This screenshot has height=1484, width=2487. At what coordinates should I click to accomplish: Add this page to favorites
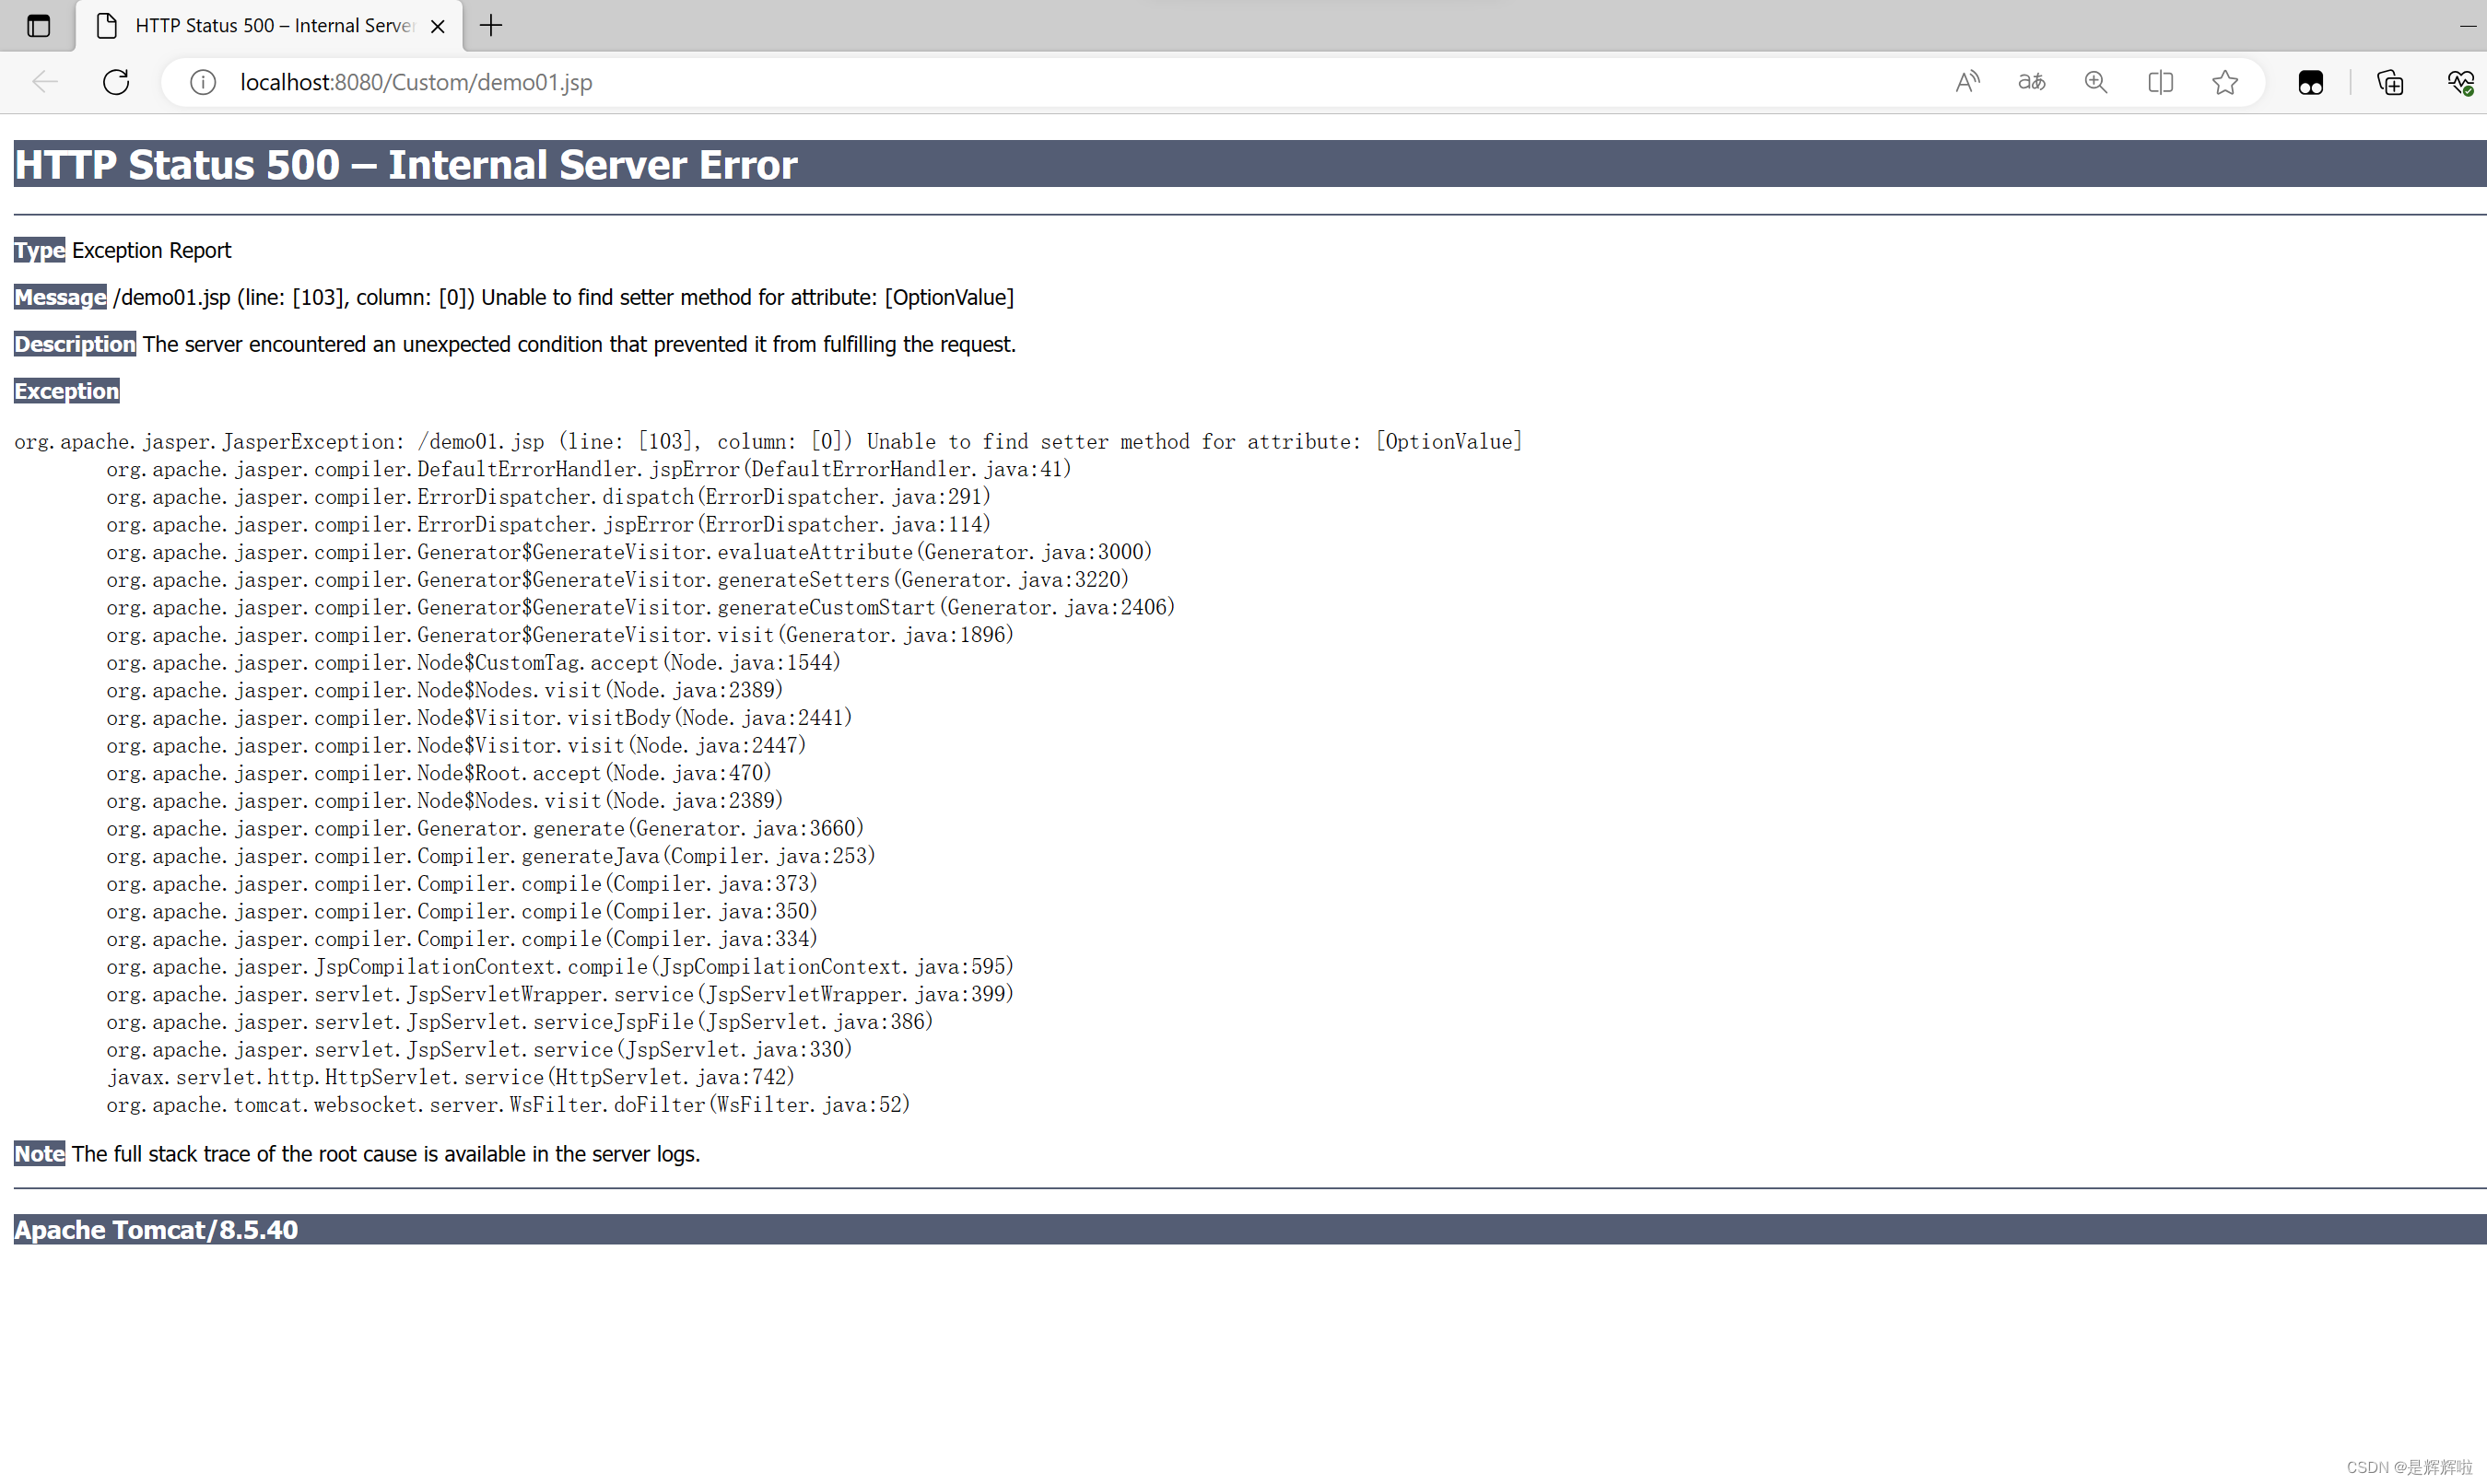click(x=2225, y=82)
